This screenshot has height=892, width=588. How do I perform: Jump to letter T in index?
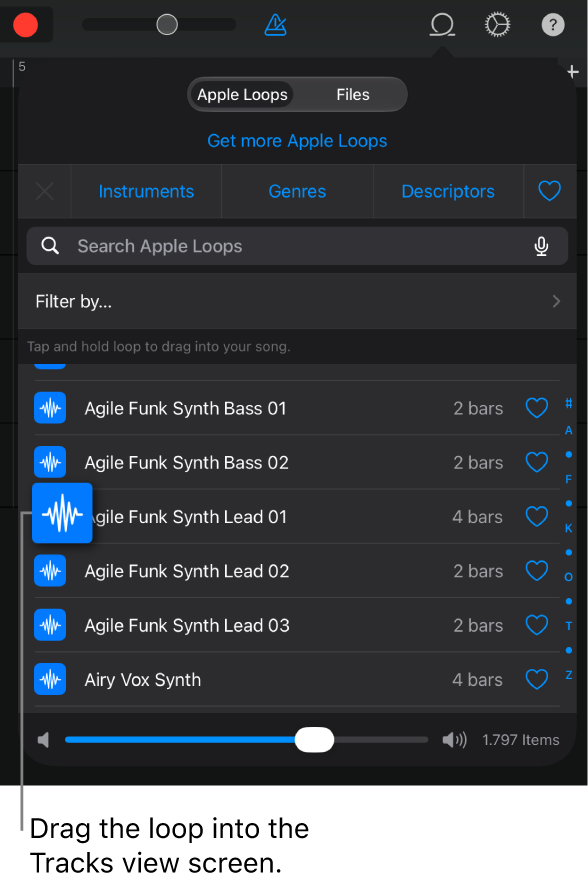[x=569, y=626]
